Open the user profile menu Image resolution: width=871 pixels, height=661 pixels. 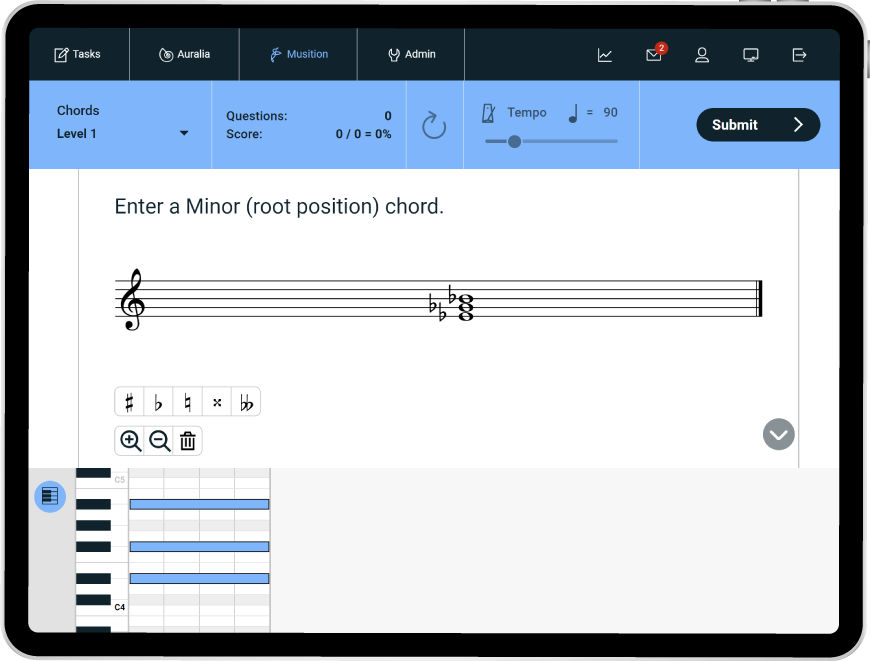click(x=702, y=55)
